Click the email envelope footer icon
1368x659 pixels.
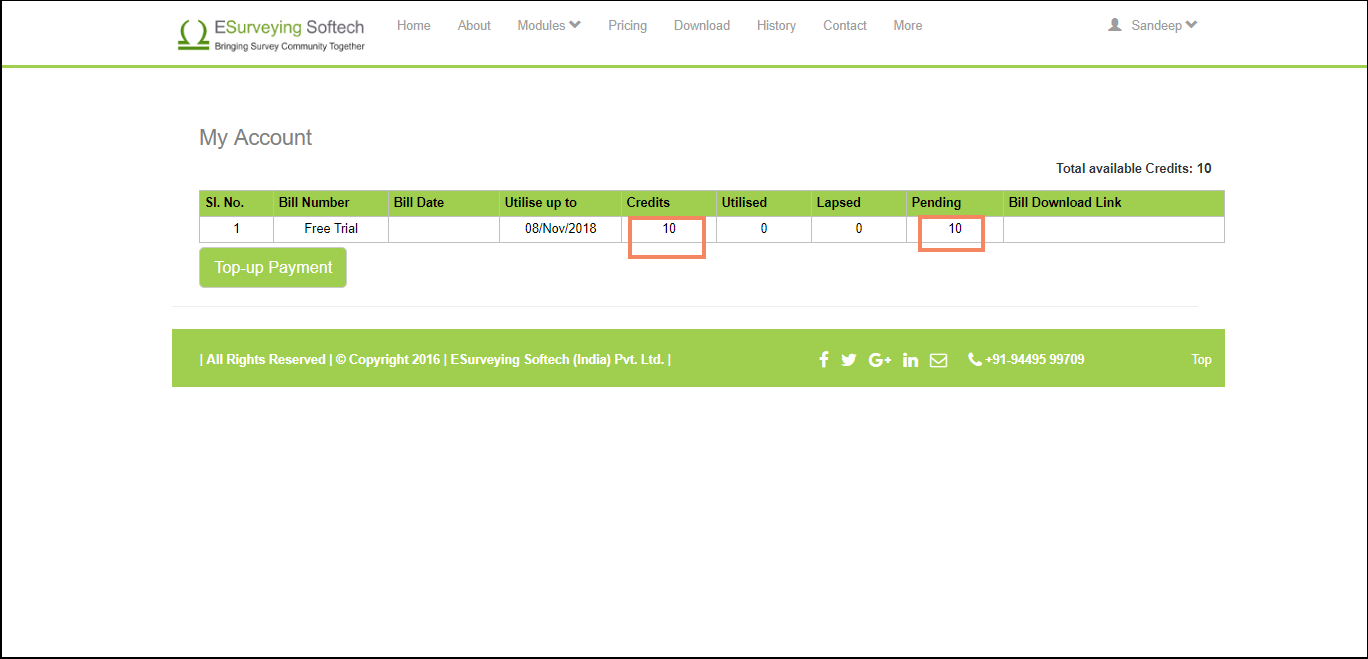[x=938, y=360]
